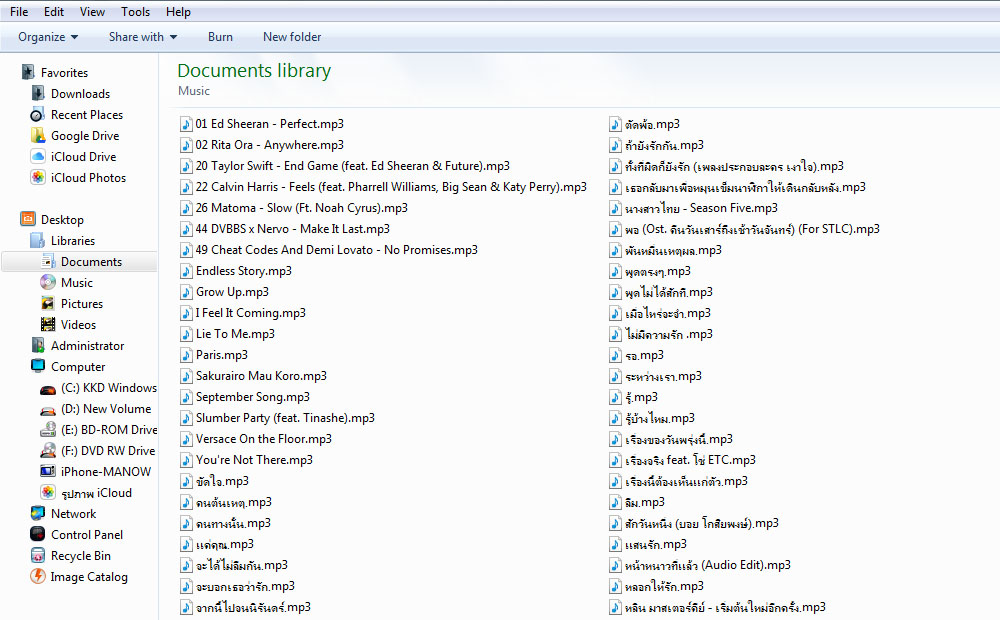
Task: Select 49 Cheat Codes No Promises file
Action: click(x=329, y=250)
